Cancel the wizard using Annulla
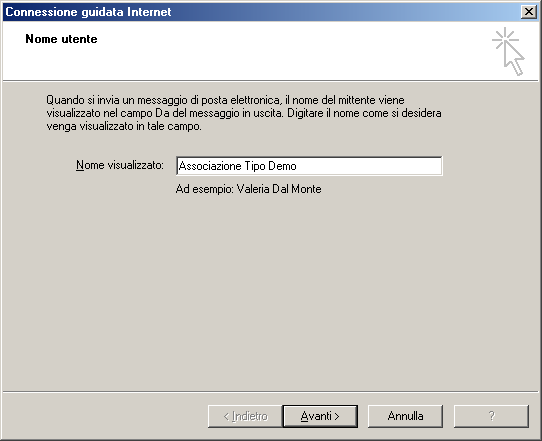Image resolution: width=542 pixels, height=441 pixels. 405,416
